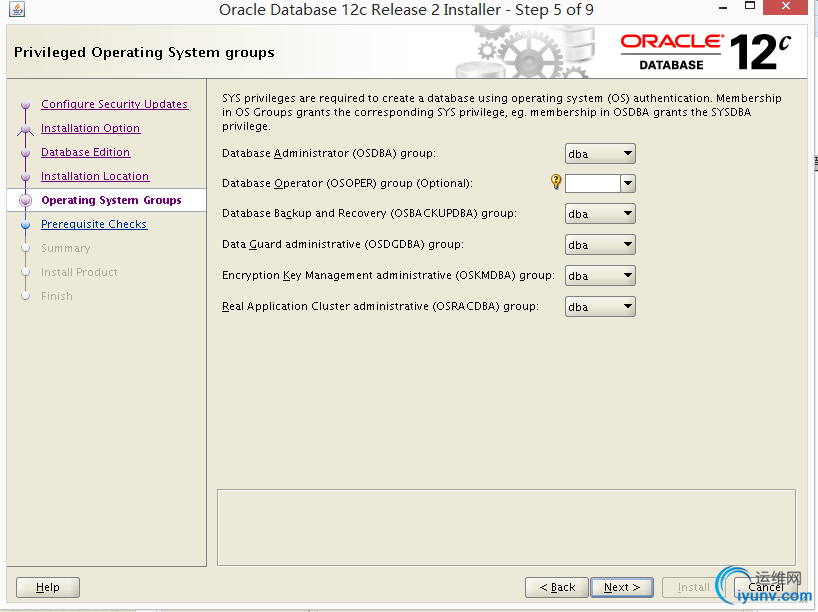Viewport: 818px width, 612px height.
Task: Click the OSOPER group text field
Action: (593, 183)
